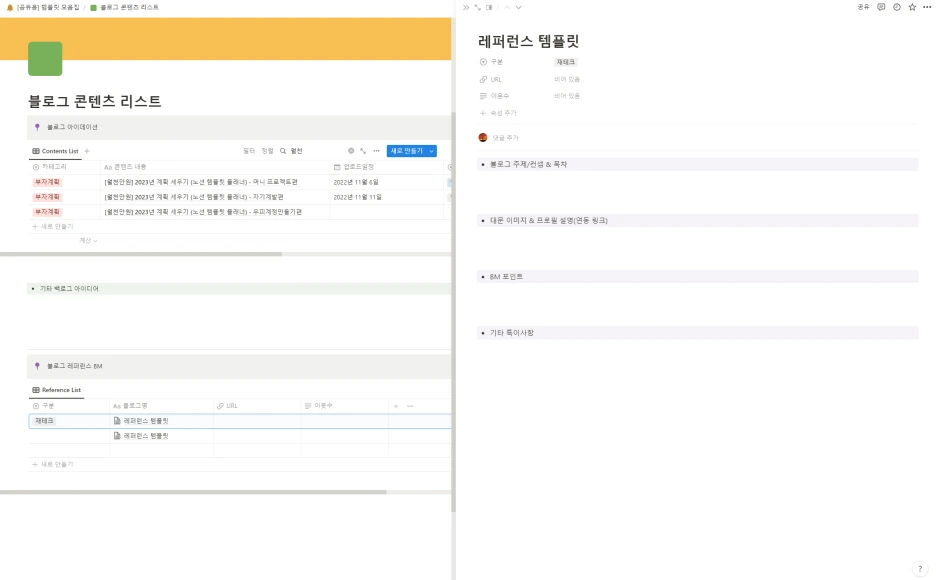Collapse the 기타 특이사항 toggle section
Viewport: 936px width, 580px height.
point(483,332)
